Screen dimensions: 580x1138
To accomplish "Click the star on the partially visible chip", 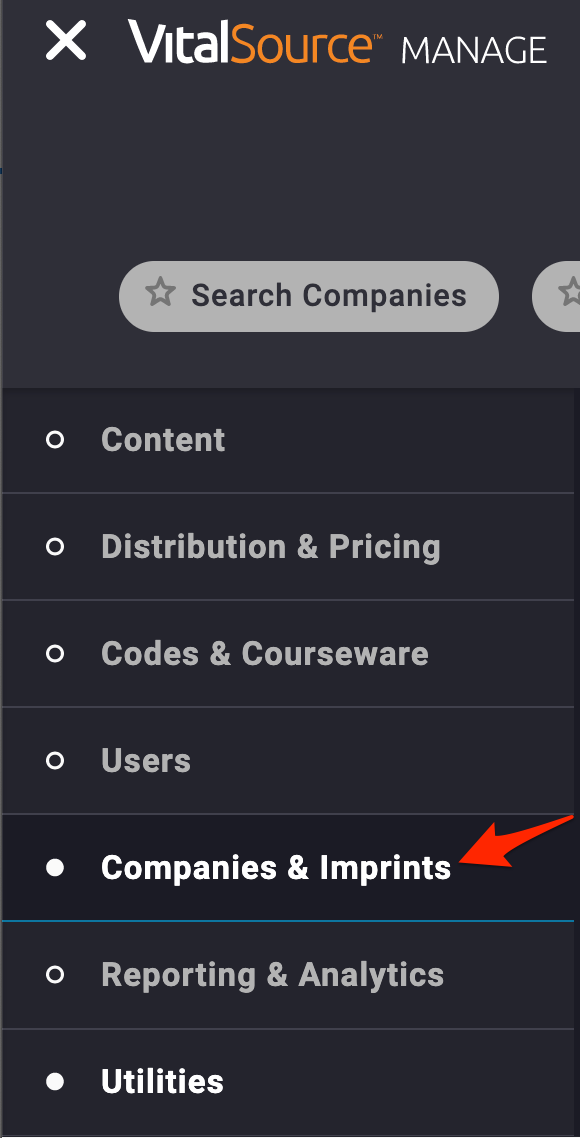I will point(570,293).
